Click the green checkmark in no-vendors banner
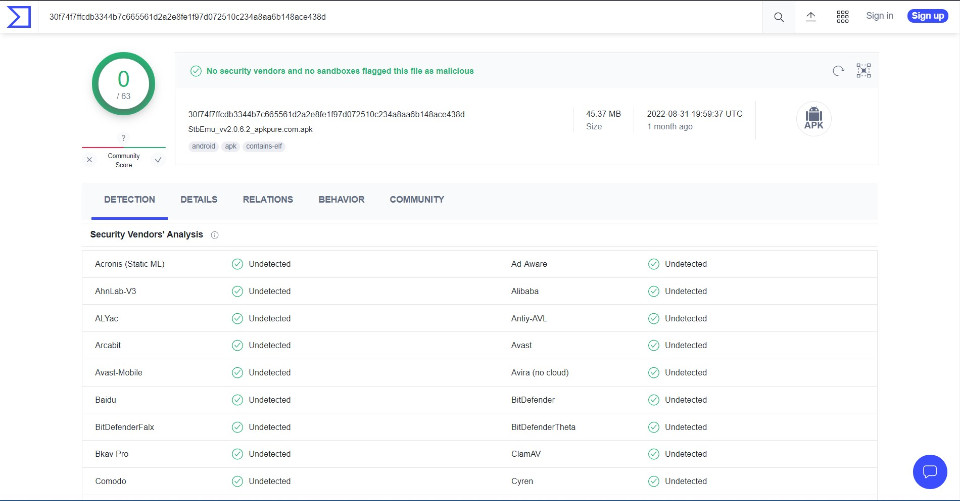 (x=196, y=71)
